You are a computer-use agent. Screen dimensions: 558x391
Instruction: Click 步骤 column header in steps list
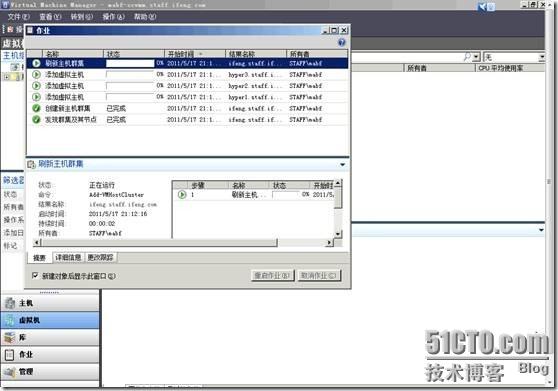click(208, 185)
